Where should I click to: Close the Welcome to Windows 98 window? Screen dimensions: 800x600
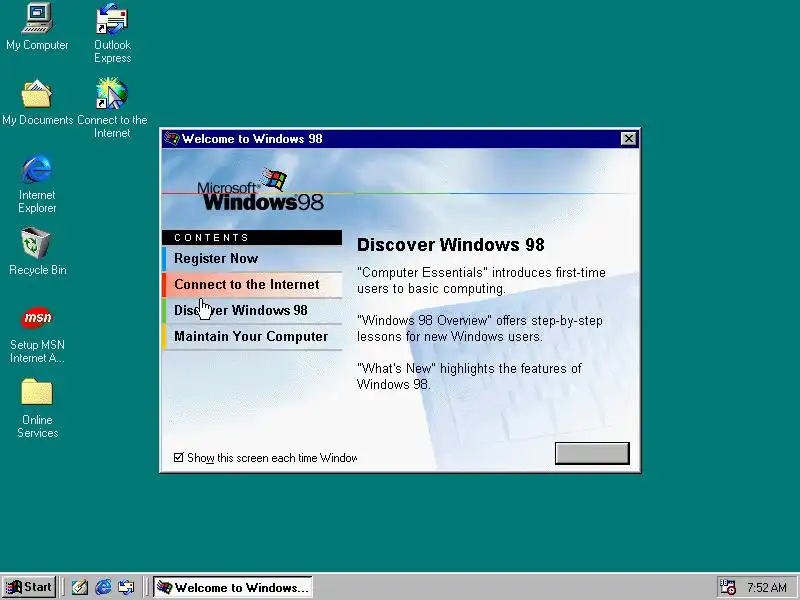tap(629, 139)
